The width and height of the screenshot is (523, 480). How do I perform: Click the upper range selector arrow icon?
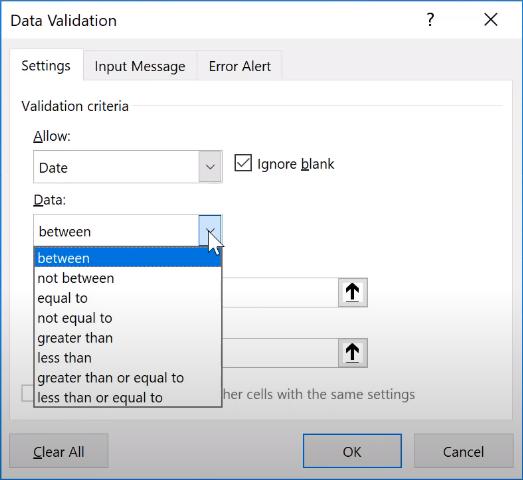[x=353, y=292]
